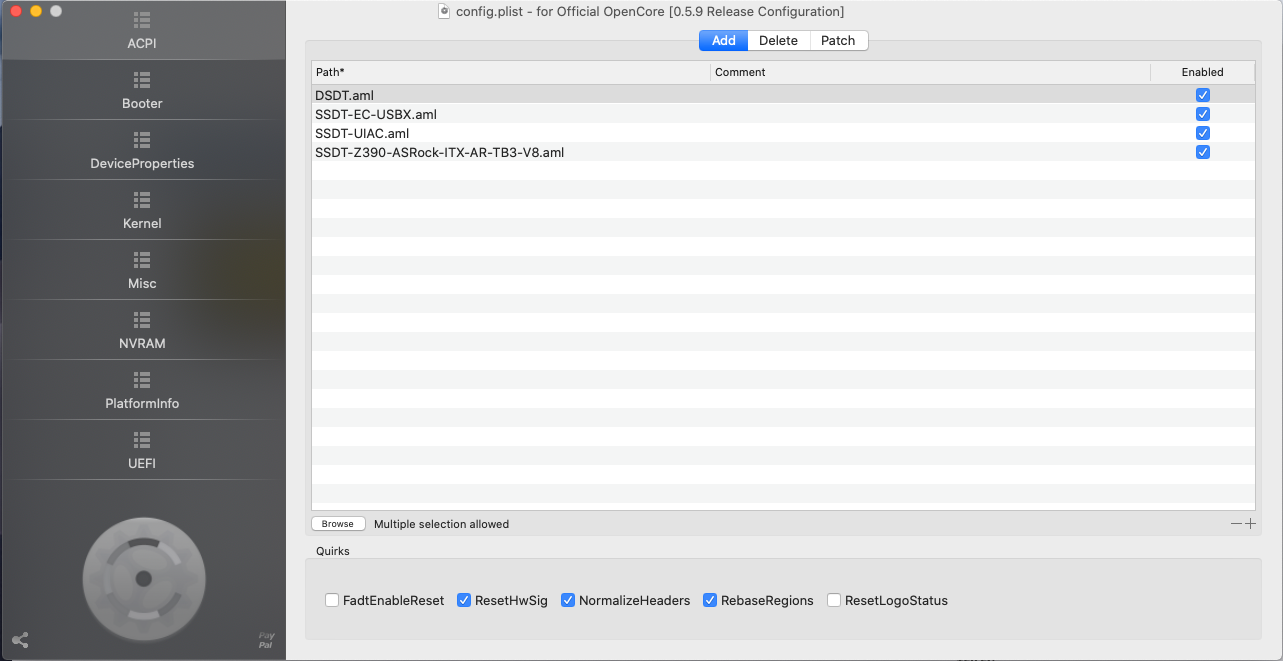Toggle Enabled checkbox for SSDT-EC-USBX.aml

pyautogui.click(x=1203, y=114)
